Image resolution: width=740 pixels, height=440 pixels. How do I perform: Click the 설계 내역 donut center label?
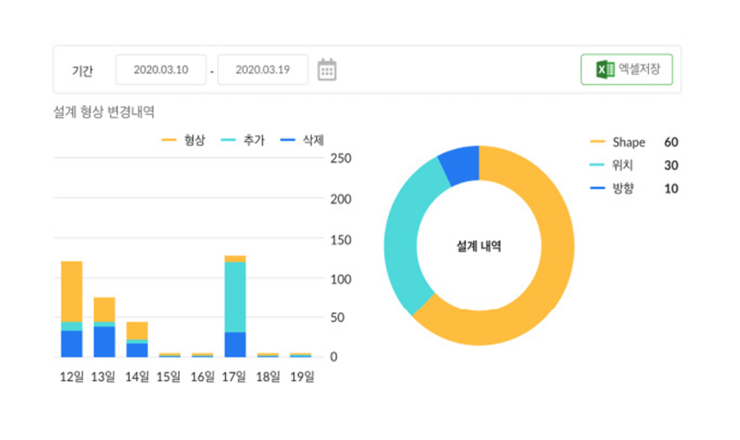[x=479, y=245]
